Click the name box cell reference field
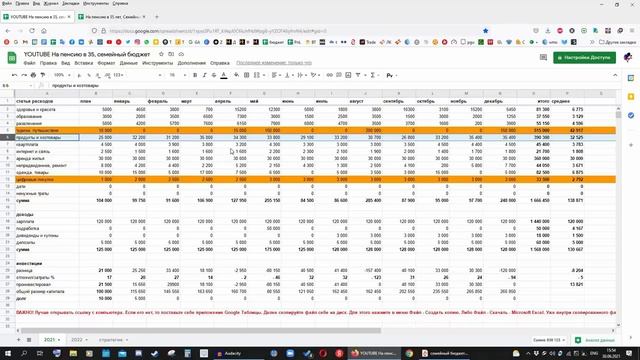The image size is (640, 360). coord(17,85)
